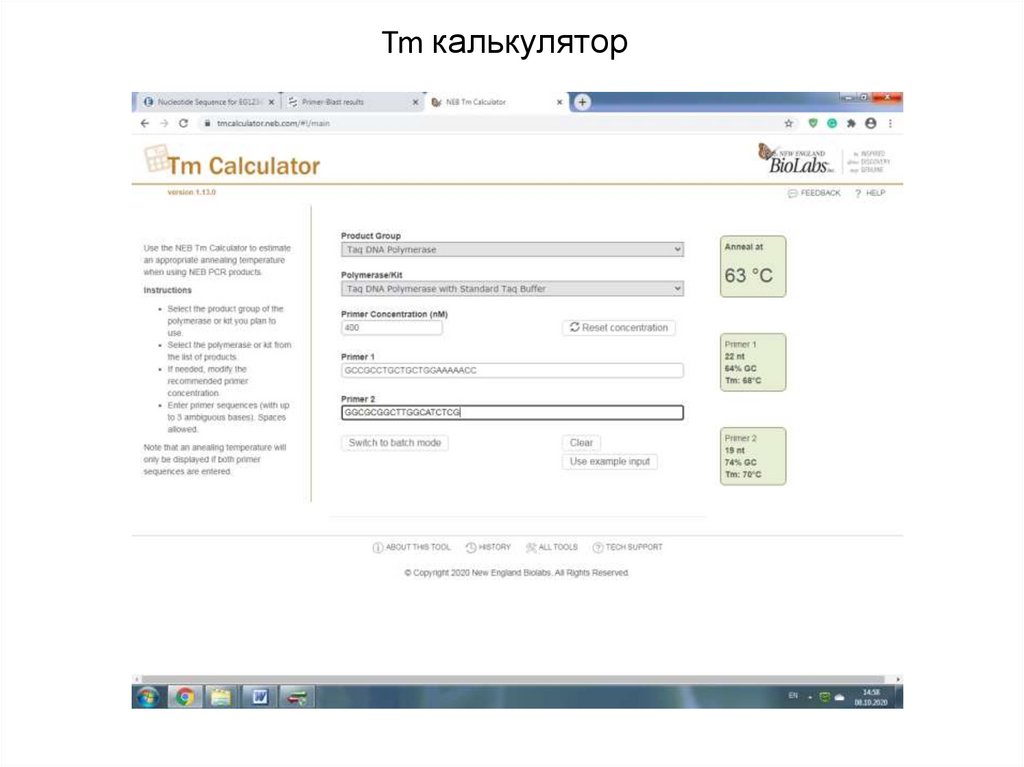The image size is (1024, 767).
Task: Open the Polymerase/Kit dropdown
Action: tap(512, 288)
